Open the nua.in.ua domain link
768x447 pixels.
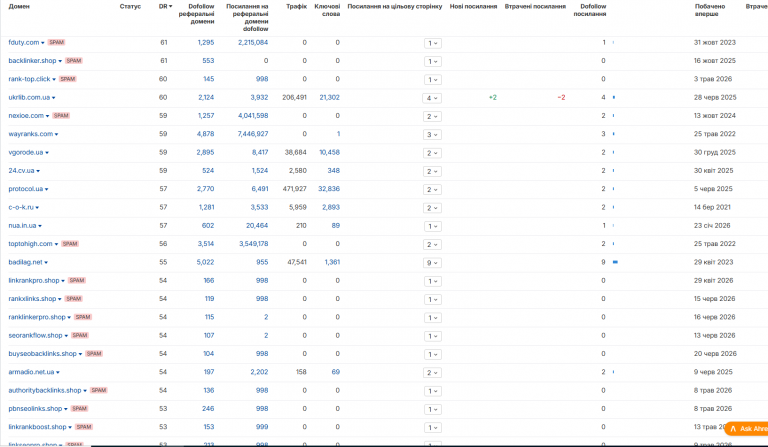(x=22, y=226)
